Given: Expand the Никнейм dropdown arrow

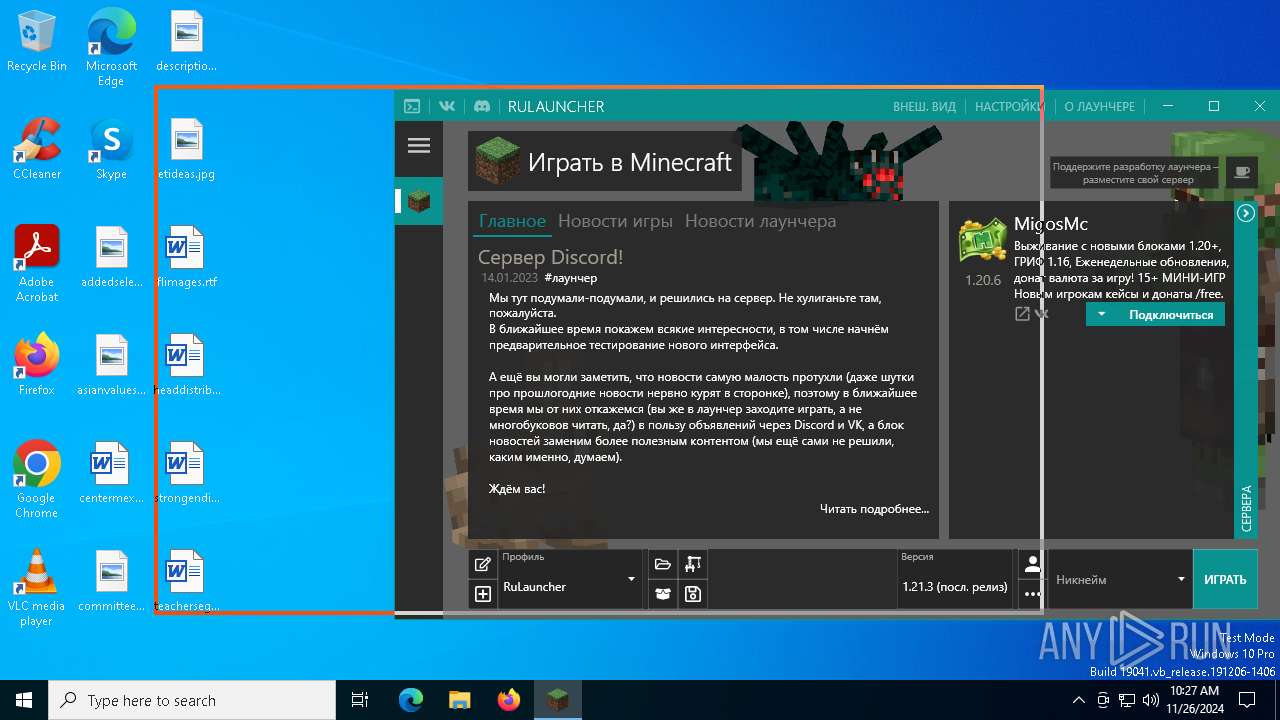Looking at the screenshot, I should coord(1181,579).
